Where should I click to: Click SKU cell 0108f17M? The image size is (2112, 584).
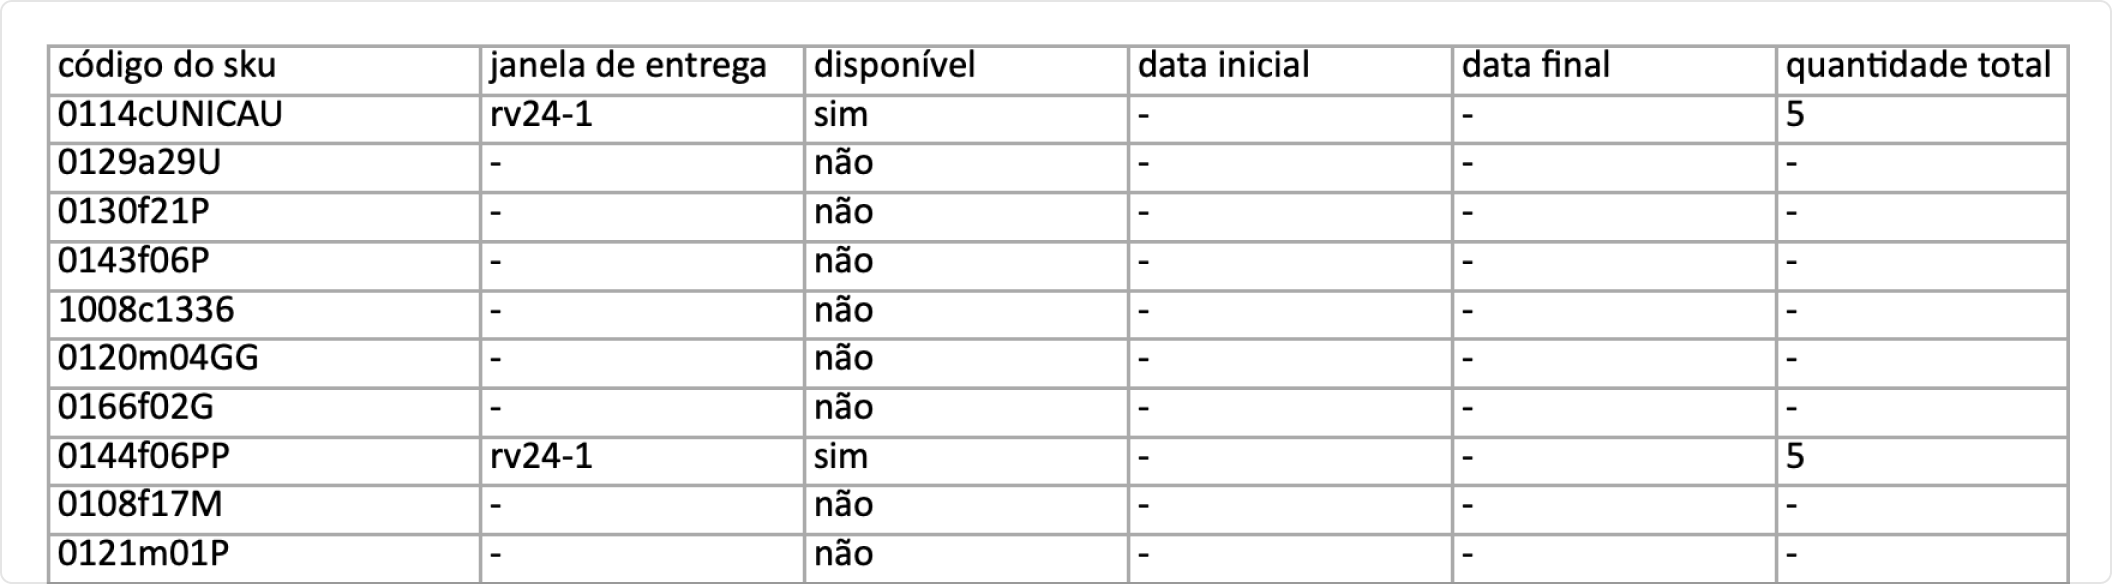tap(140, 505)
